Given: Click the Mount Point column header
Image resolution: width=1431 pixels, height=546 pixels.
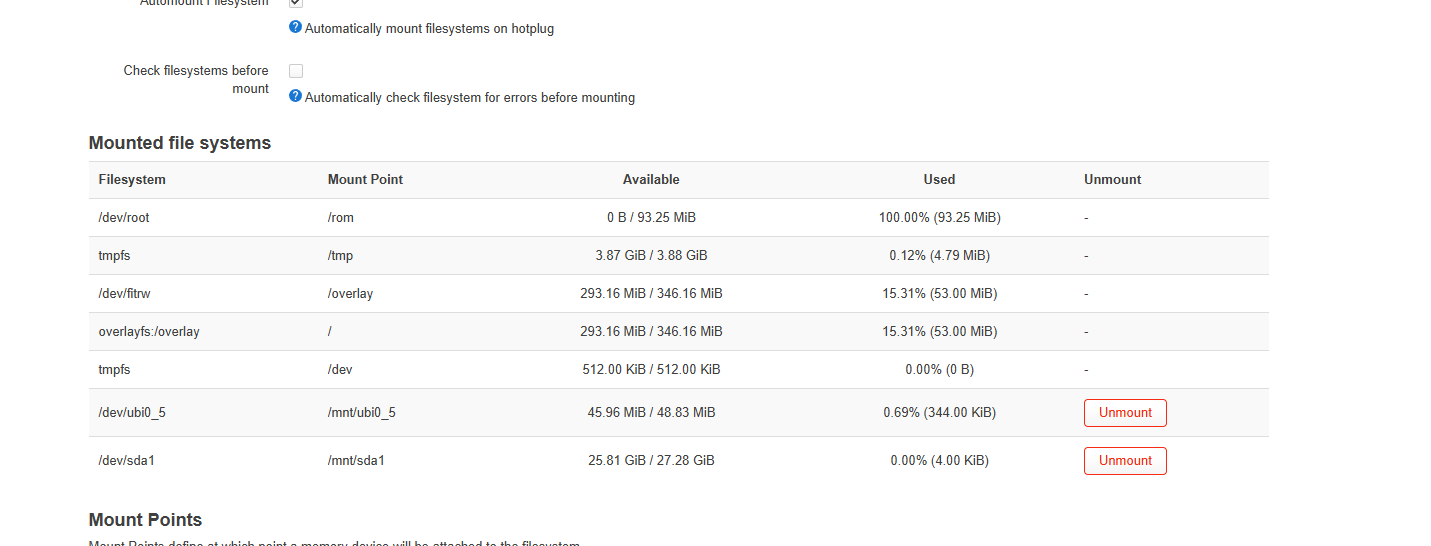Looking at the screenshot, I should [x=365, y=180].
